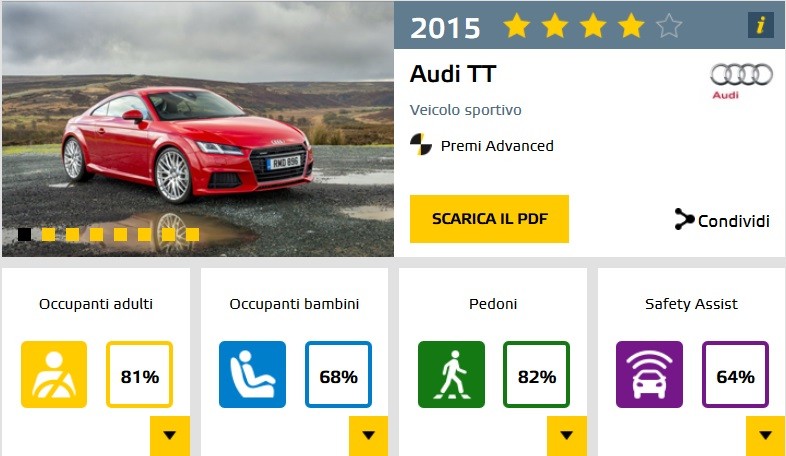Expand the Occupanti adulti details arrow
786x456 pixels.
click(x=170, y=435)
